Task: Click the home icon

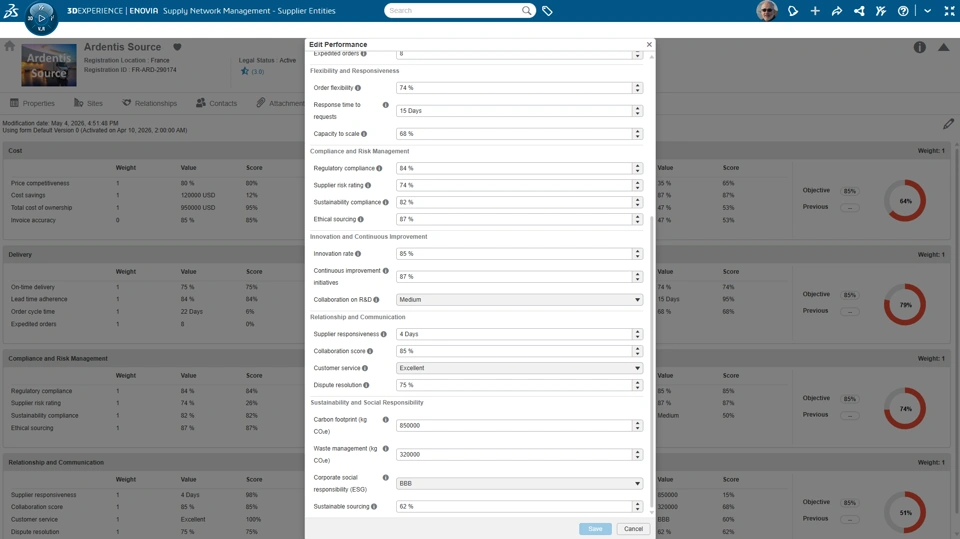Action: [x=9, y=46]
